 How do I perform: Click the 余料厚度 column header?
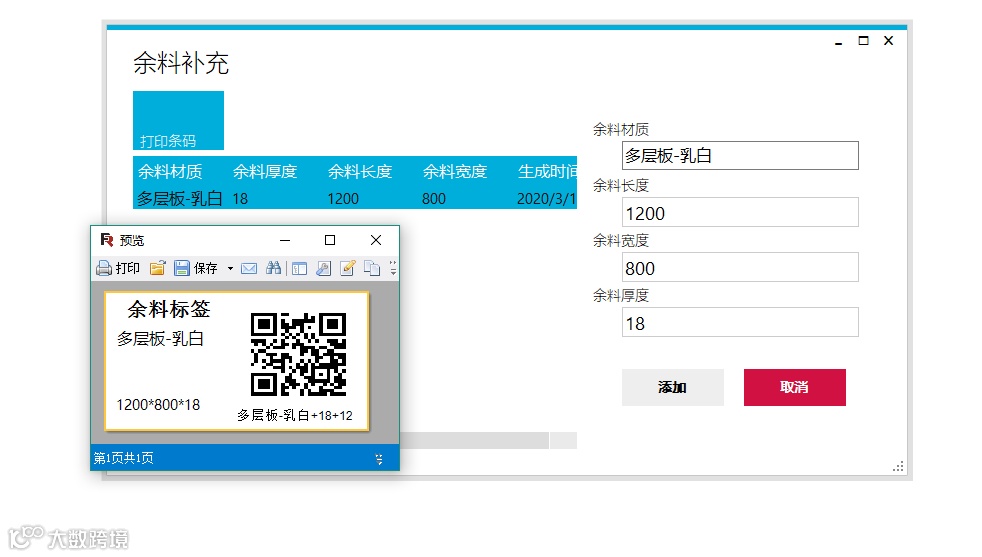coord(265,171)
